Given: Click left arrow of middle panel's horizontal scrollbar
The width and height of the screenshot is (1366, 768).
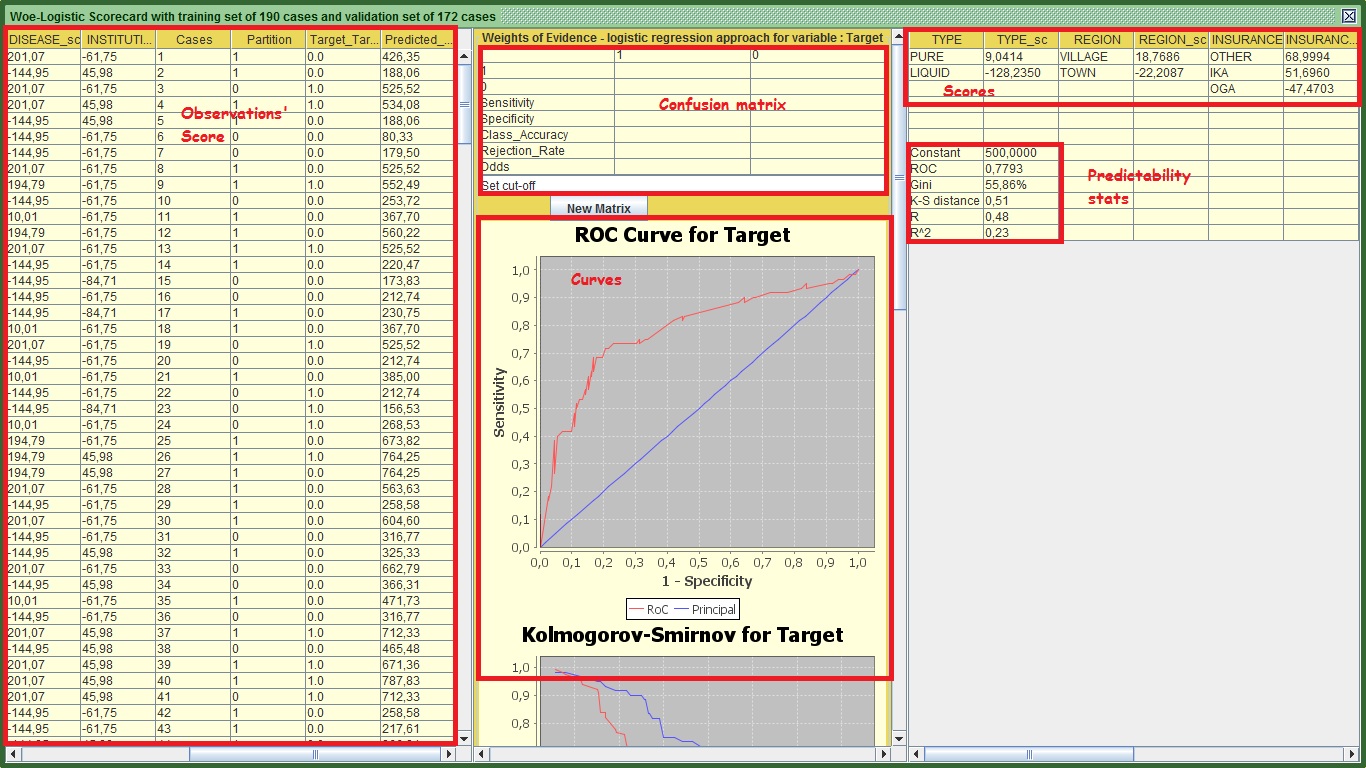Looking at the screenshot, I should point(483,755).
